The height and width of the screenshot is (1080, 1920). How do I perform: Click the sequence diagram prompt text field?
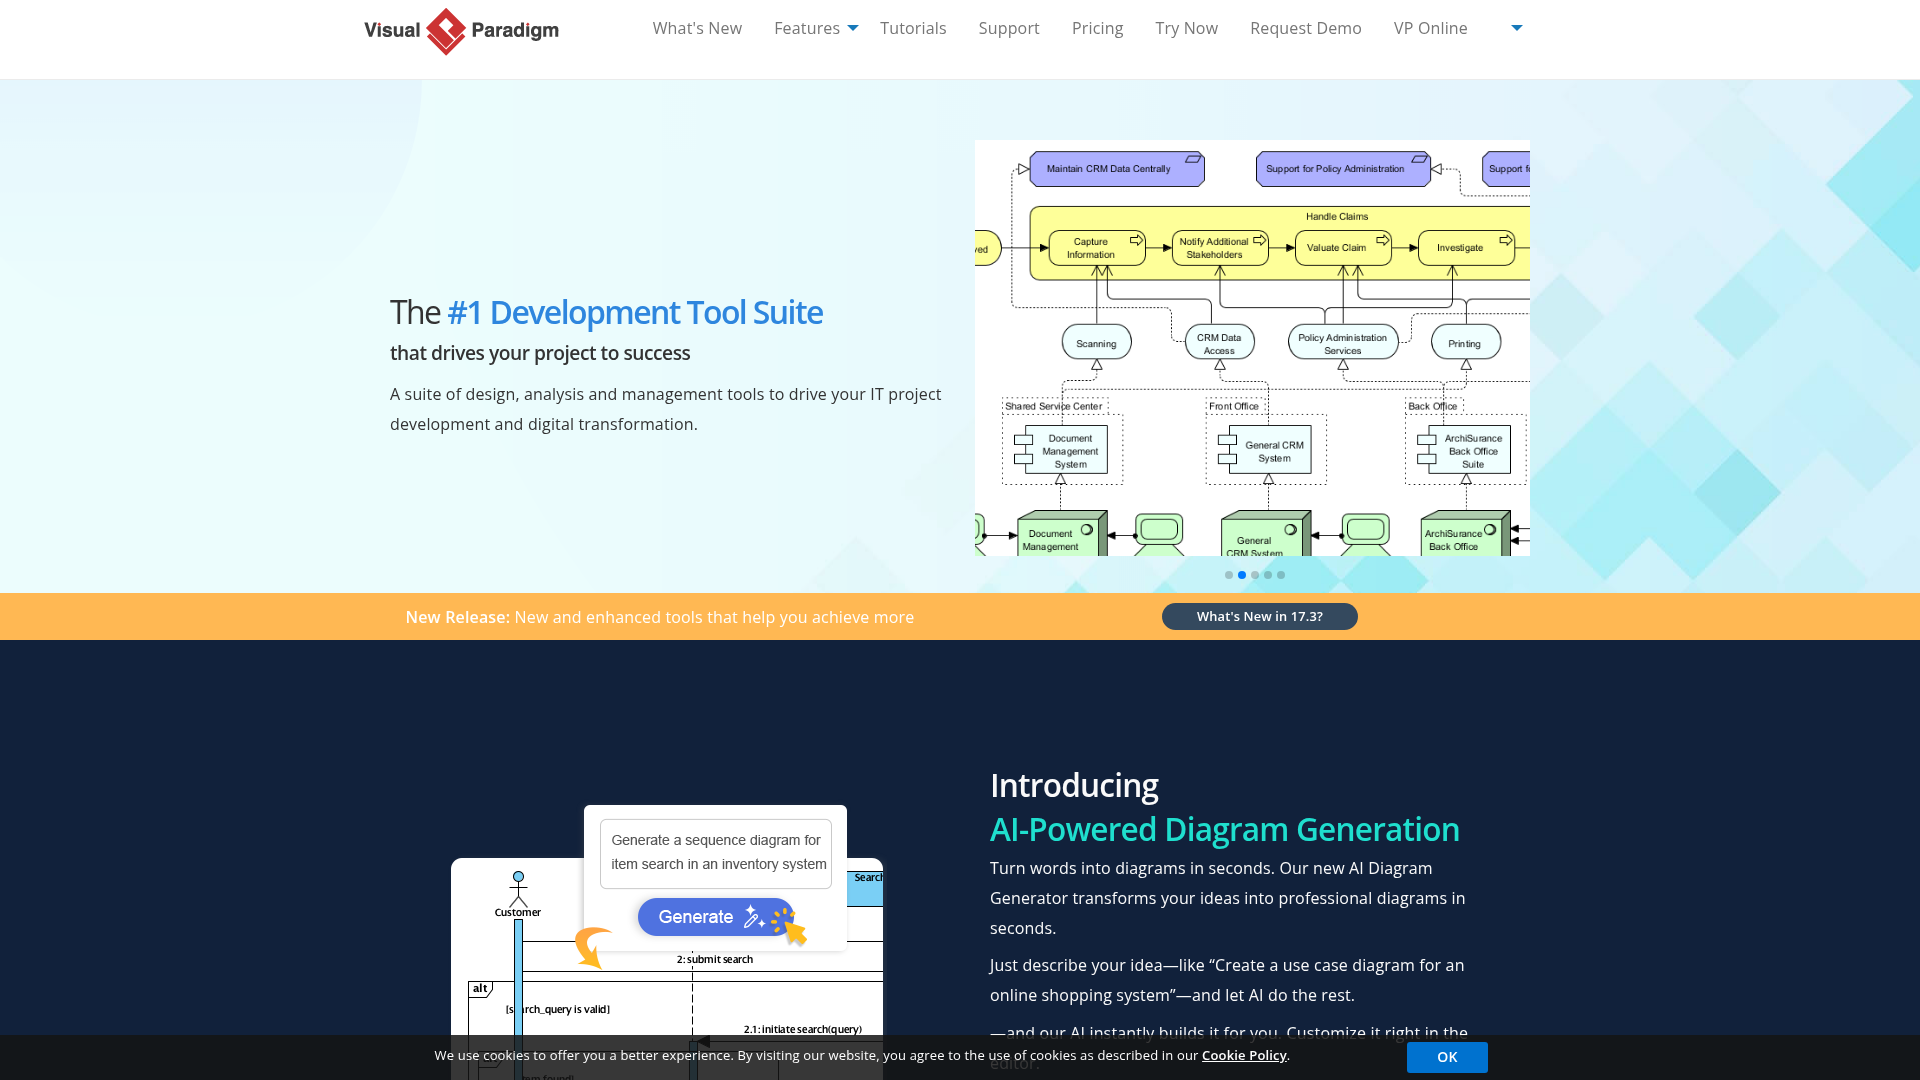click(716, 852)
